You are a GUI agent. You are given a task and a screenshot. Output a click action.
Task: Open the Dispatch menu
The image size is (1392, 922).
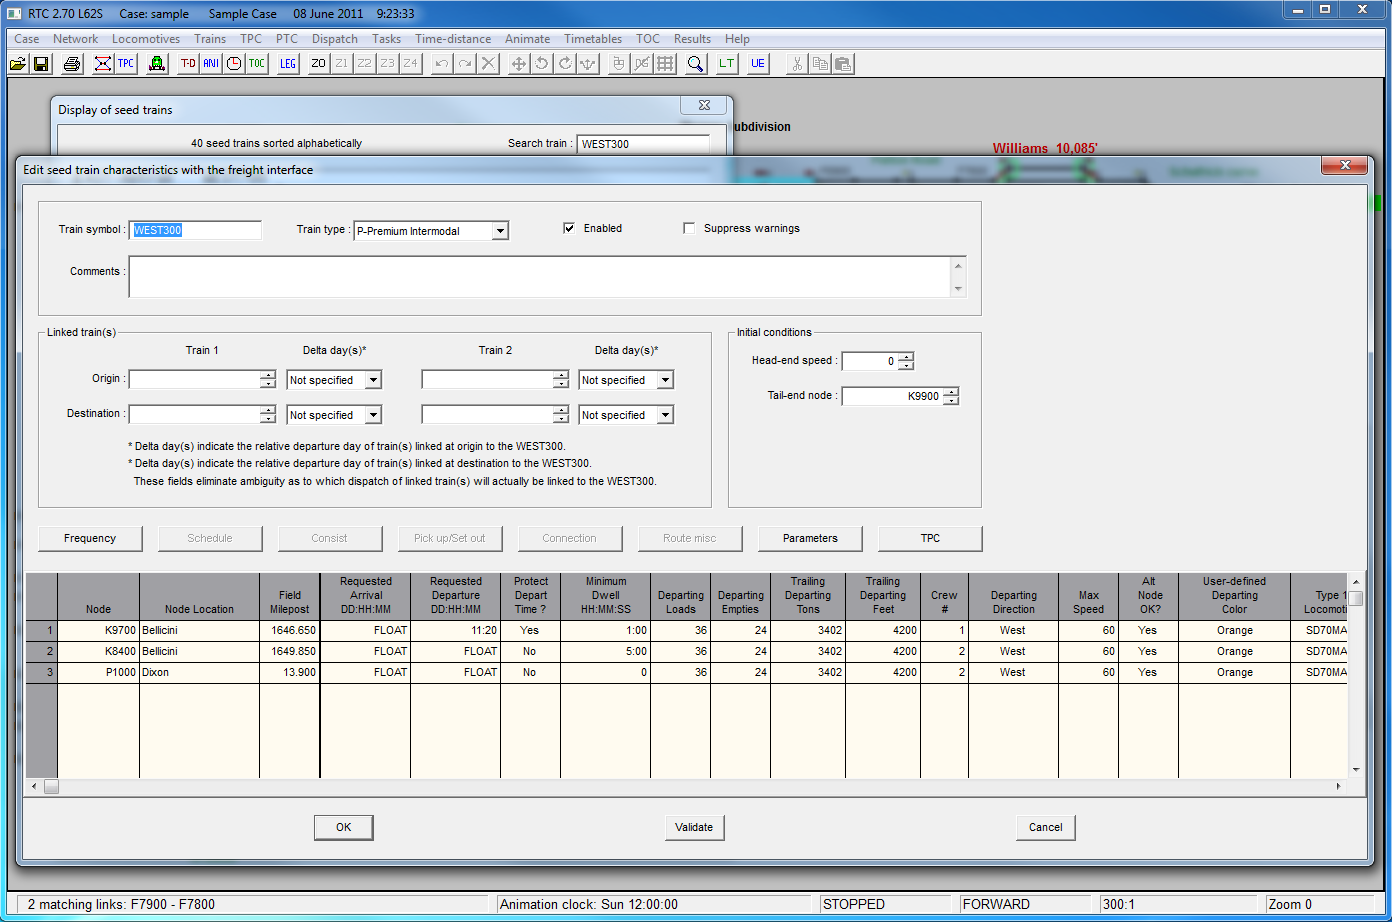coord(334,39)
